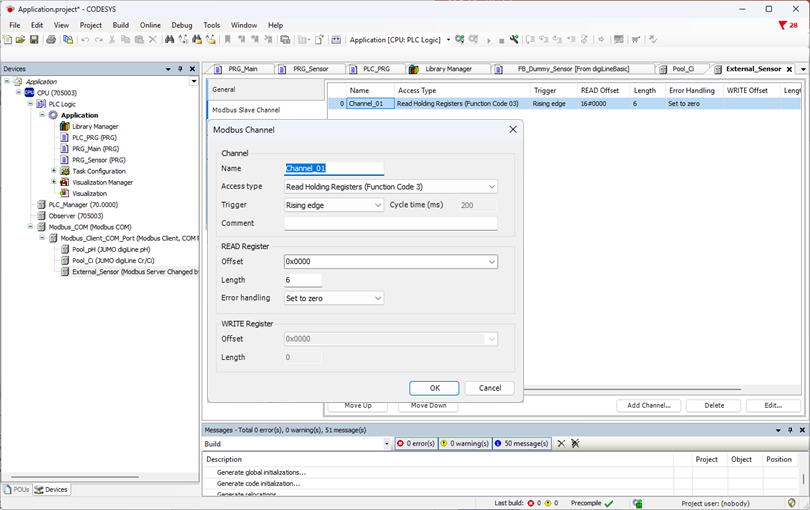Open the Online menu
Viewport: 810px width, 510px height.
pyautogui.click(x=150, y=25)
